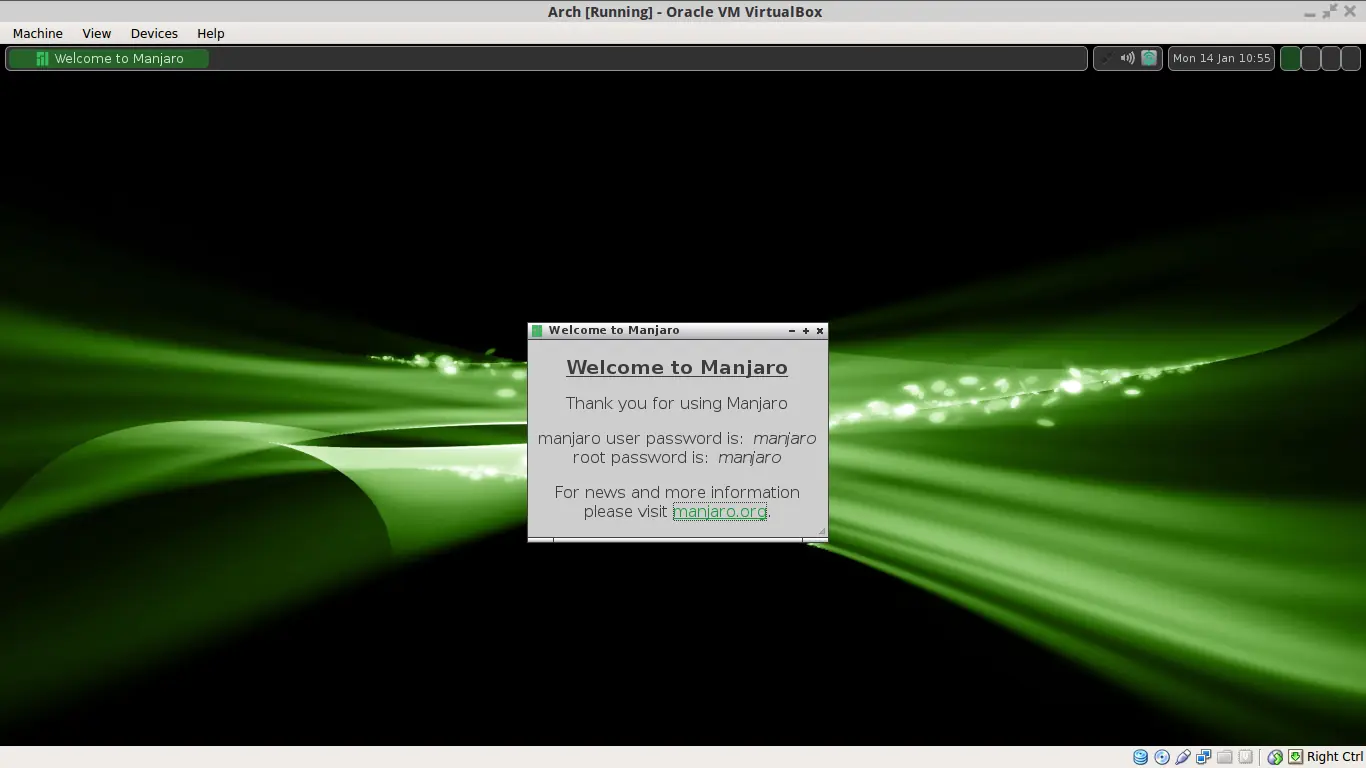This screenshot has height=768, width=1366.
Task: Expand the Help menu
Action: pos(211,33)
